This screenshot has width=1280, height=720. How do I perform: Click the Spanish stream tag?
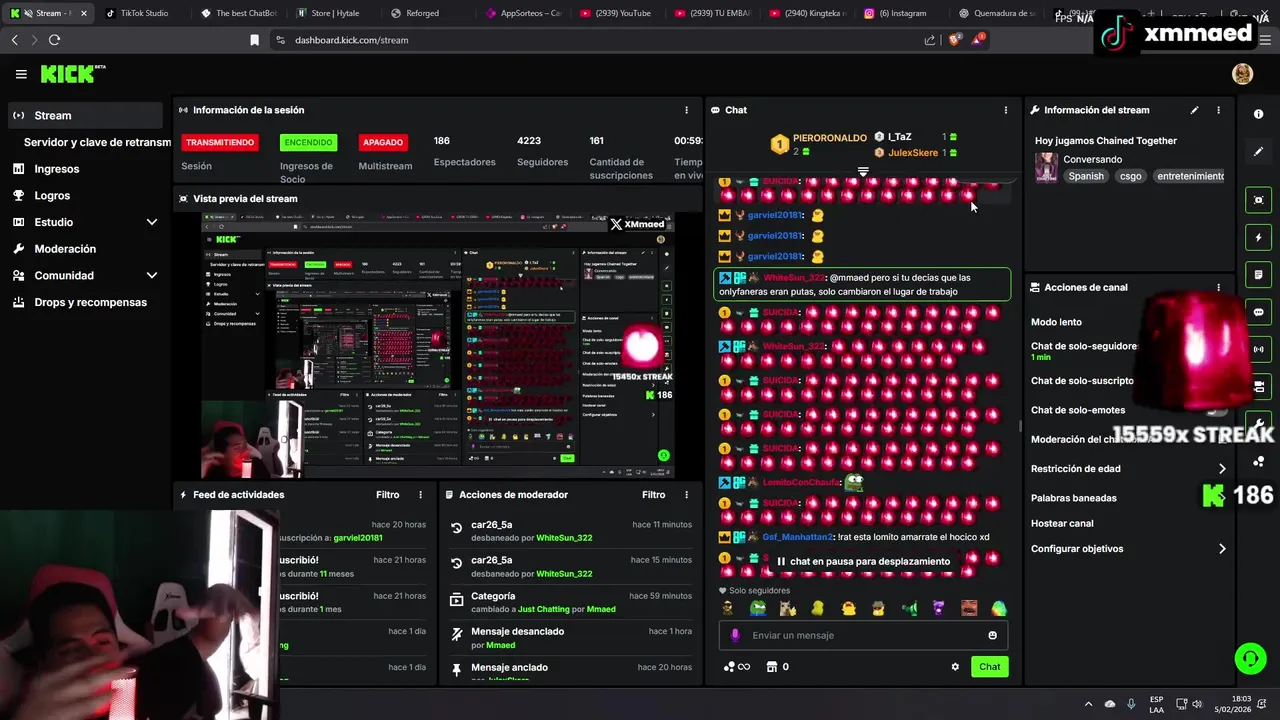click(1086, 176)
